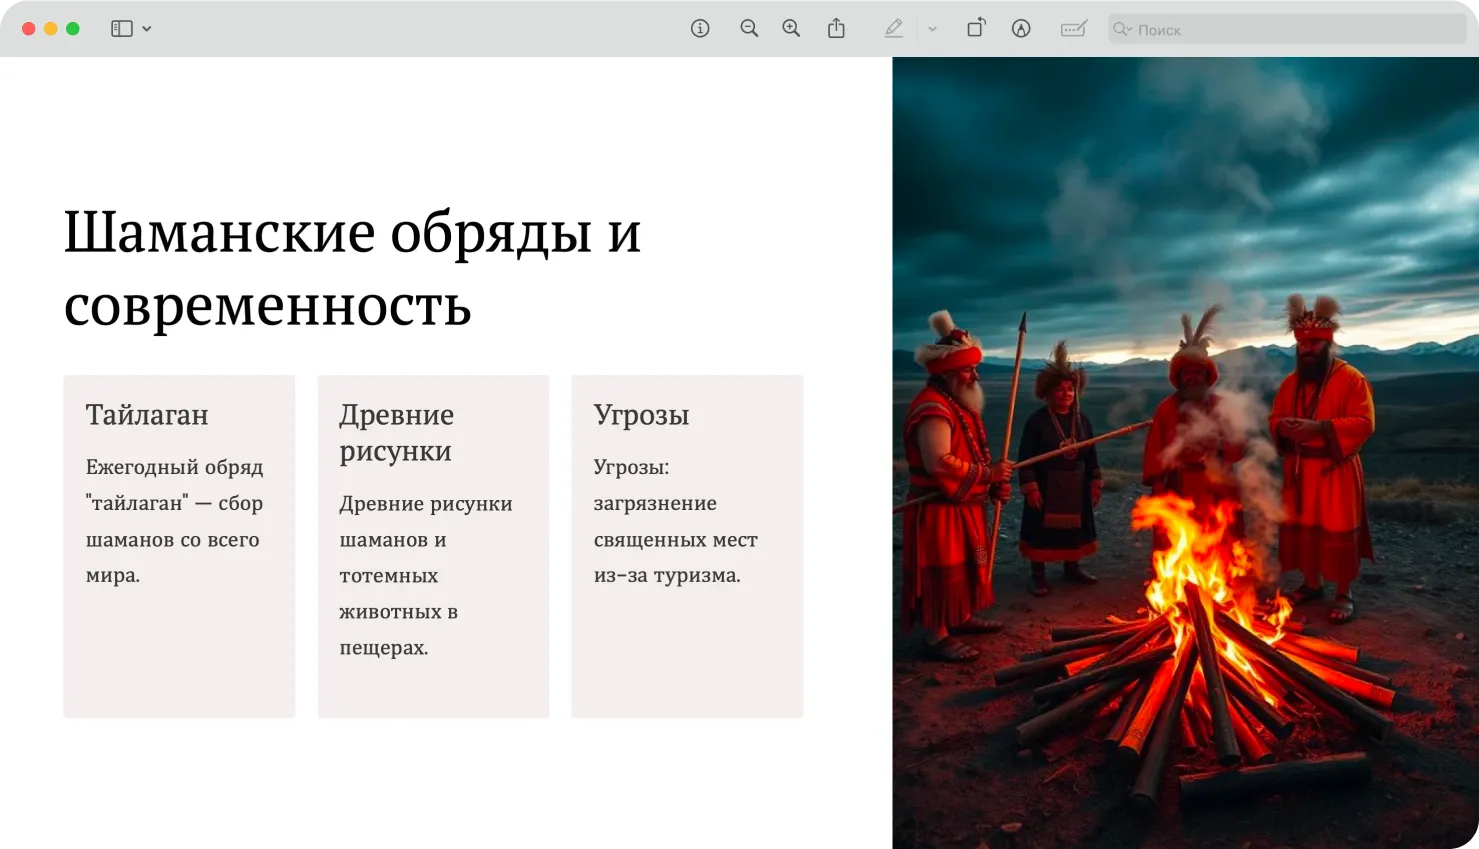Zoom out of the document
The height and width of the screenshot is (849, 1479).
pos(749,29)
